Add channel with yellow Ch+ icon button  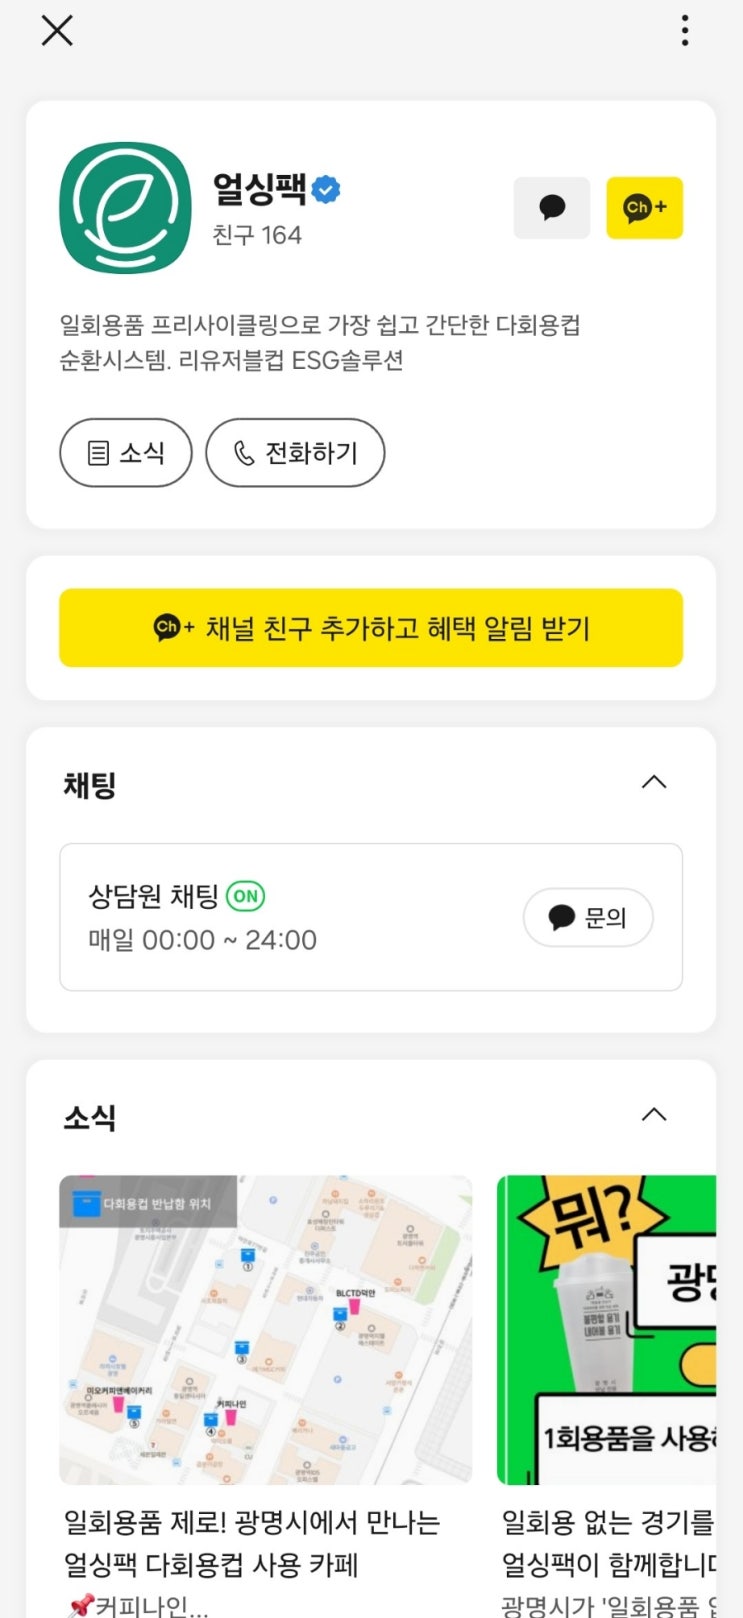pos(645,208)
